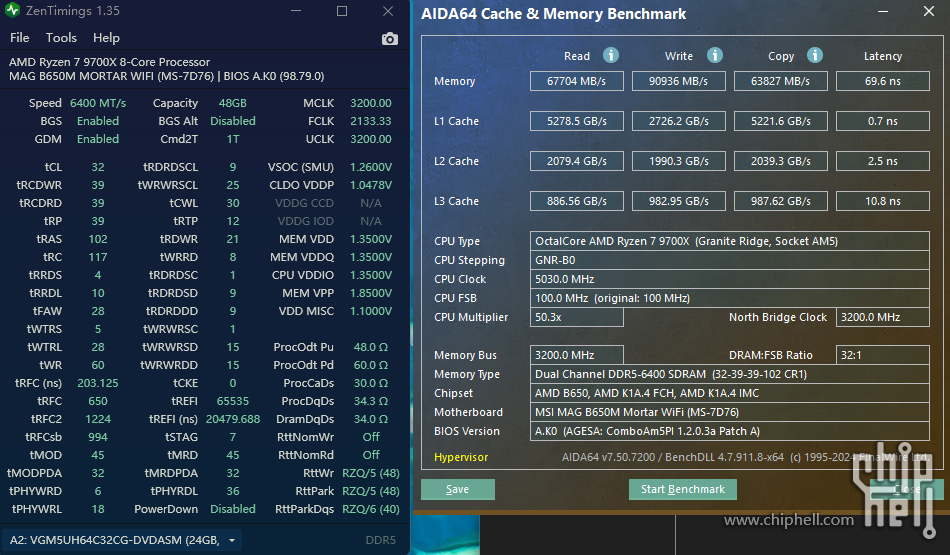Click CPU Clock field 5030.0 MHz
This screenshot has height=555, width=950.
point(729,279)
